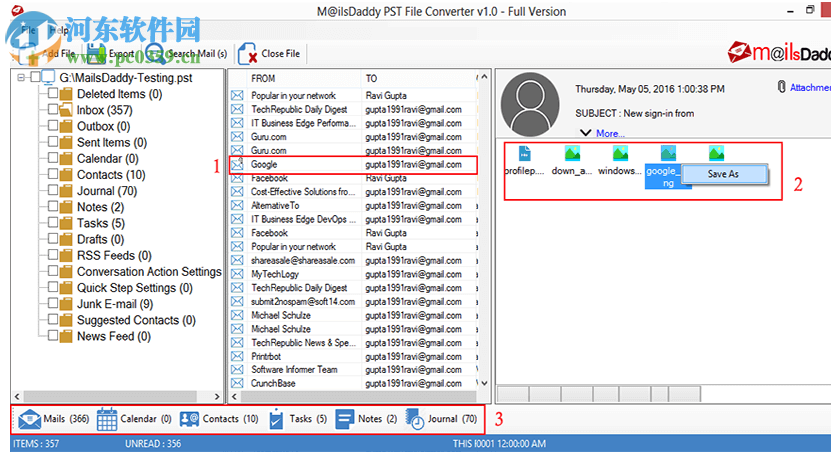Tick the Notes (2) folder checkbox

pos(52,206)
